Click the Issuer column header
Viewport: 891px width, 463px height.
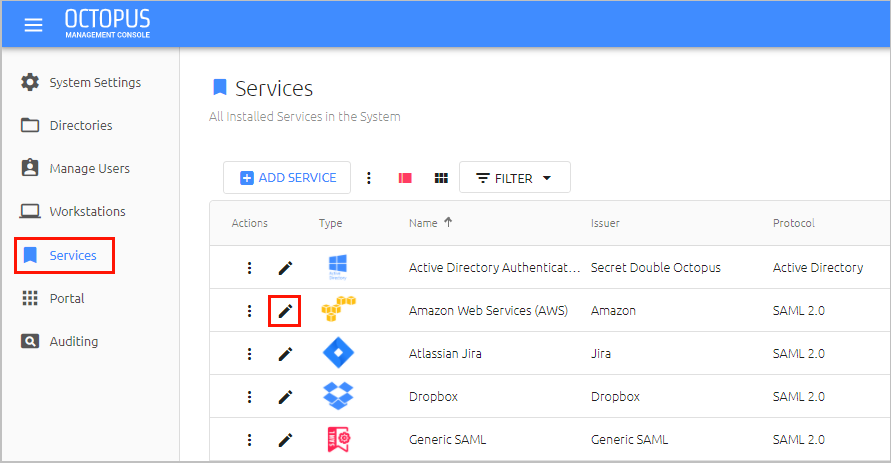(x=605, y=223)
